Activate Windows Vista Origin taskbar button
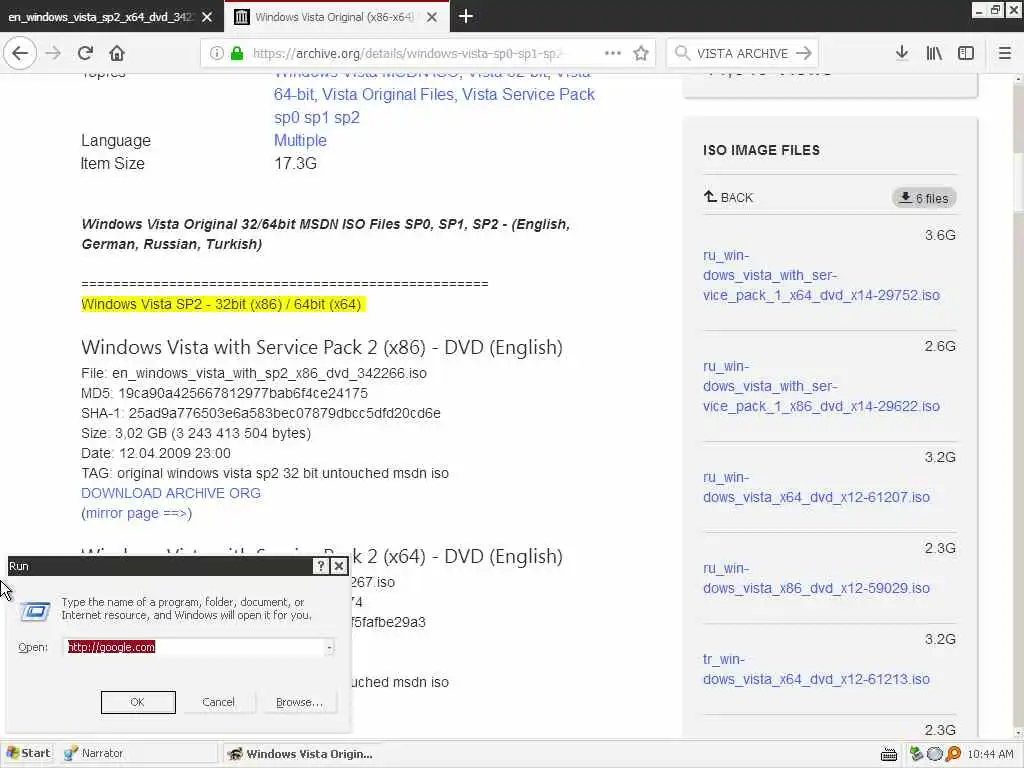The width and height of the screenshot is (1024, 768). click(x=300, y=754)
